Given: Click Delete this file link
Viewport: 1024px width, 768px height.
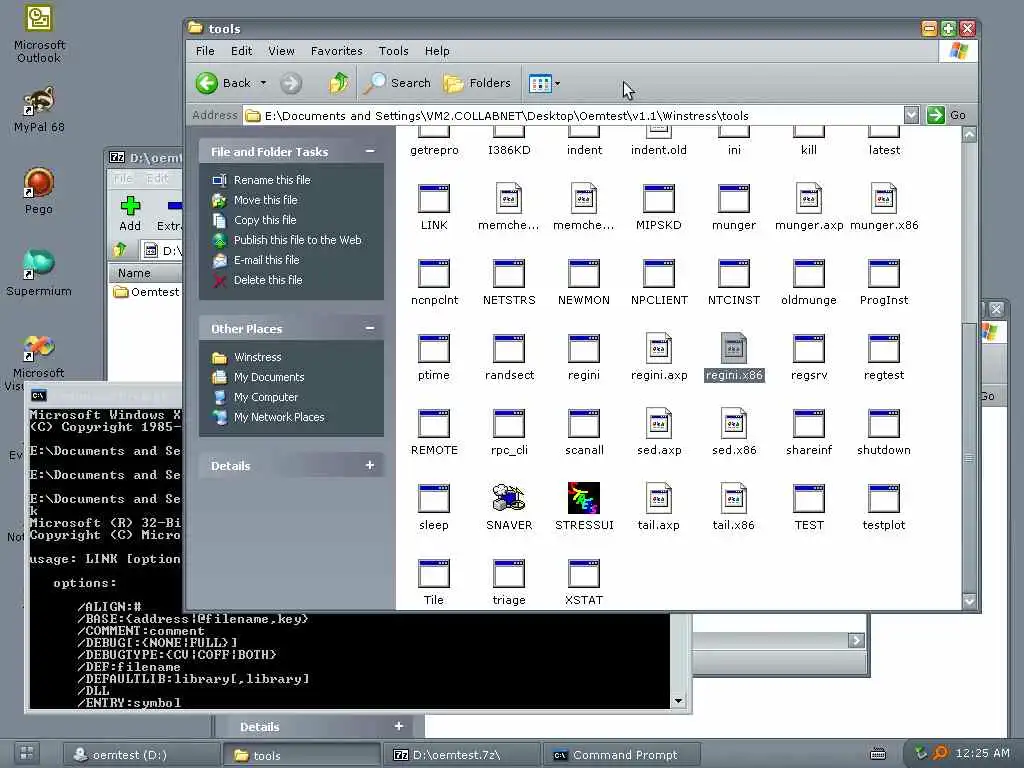Looking at the screenshot, I should pos(268,280).
